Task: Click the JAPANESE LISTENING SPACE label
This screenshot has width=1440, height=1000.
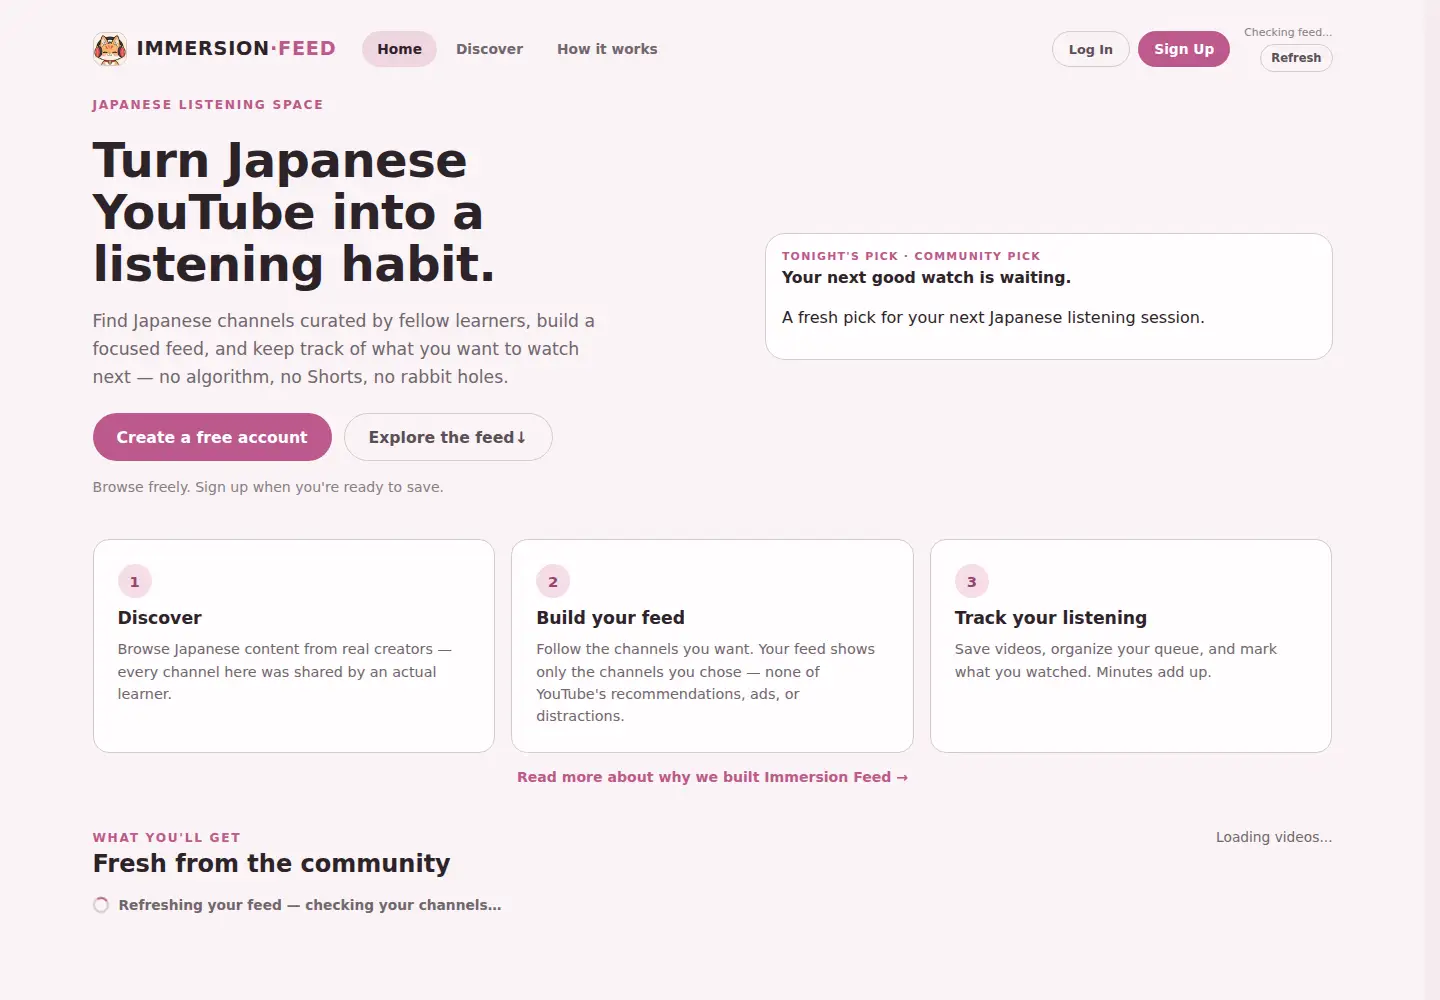Action: [208, 104]
